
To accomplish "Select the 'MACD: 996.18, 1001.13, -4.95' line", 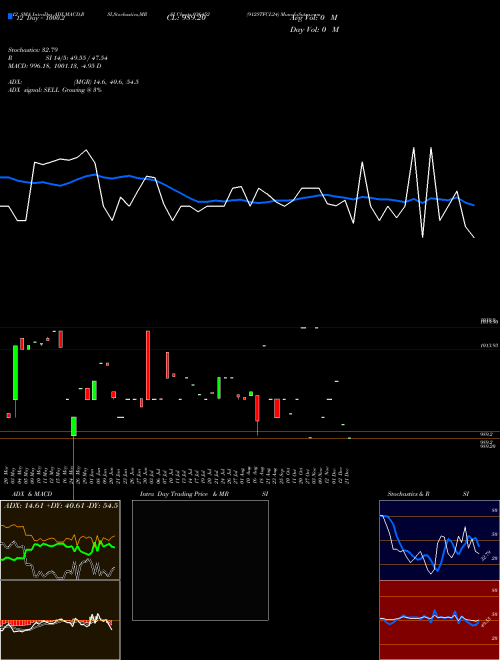I will pyautogui.click(x=55, y=66).
